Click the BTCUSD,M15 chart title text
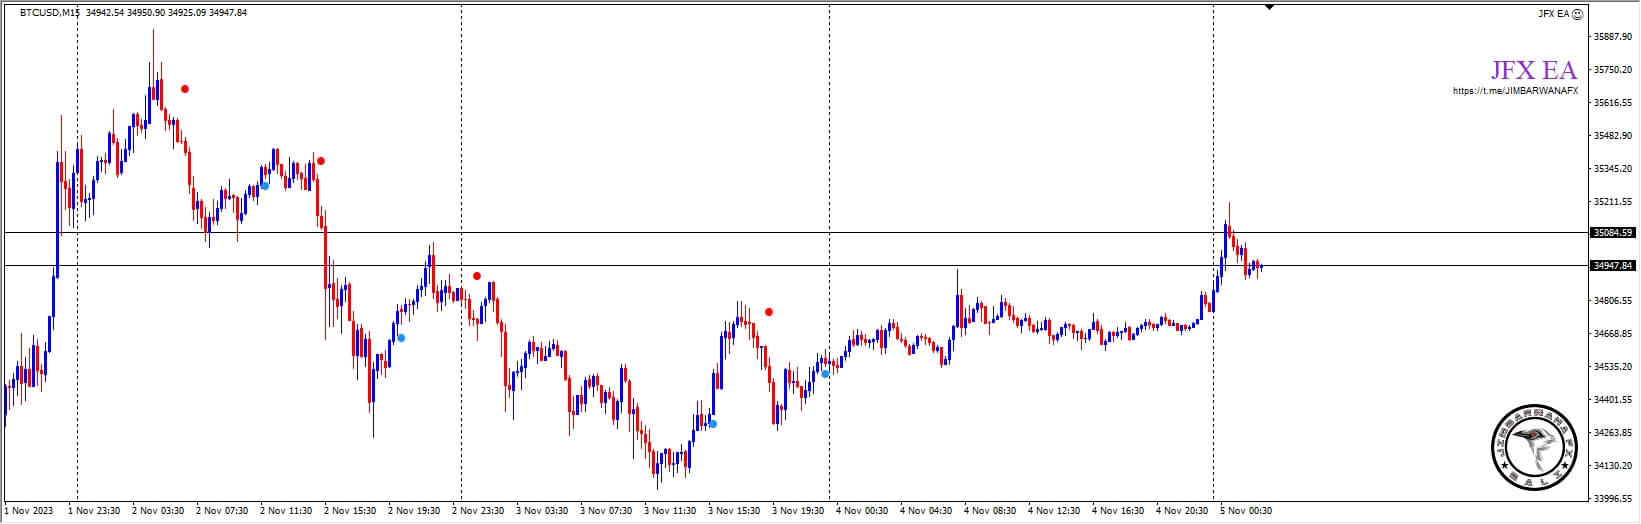The width and height of the screenshot is (1641, 524). (50, 13)
